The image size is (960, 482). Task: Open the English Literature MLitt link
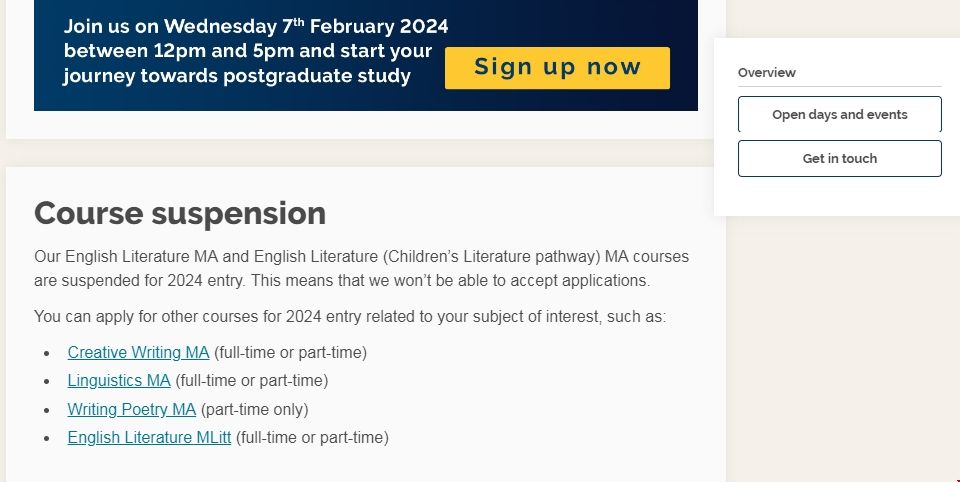(150, 437)
